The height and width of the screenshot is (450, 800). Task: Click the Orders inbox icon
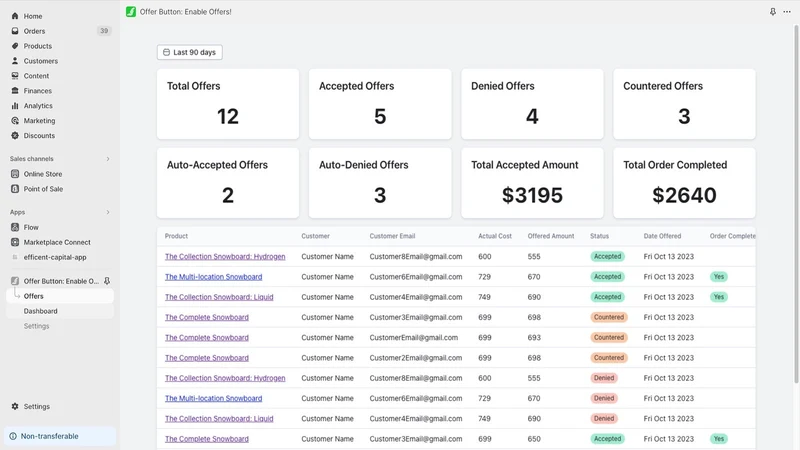coord(15,31)
